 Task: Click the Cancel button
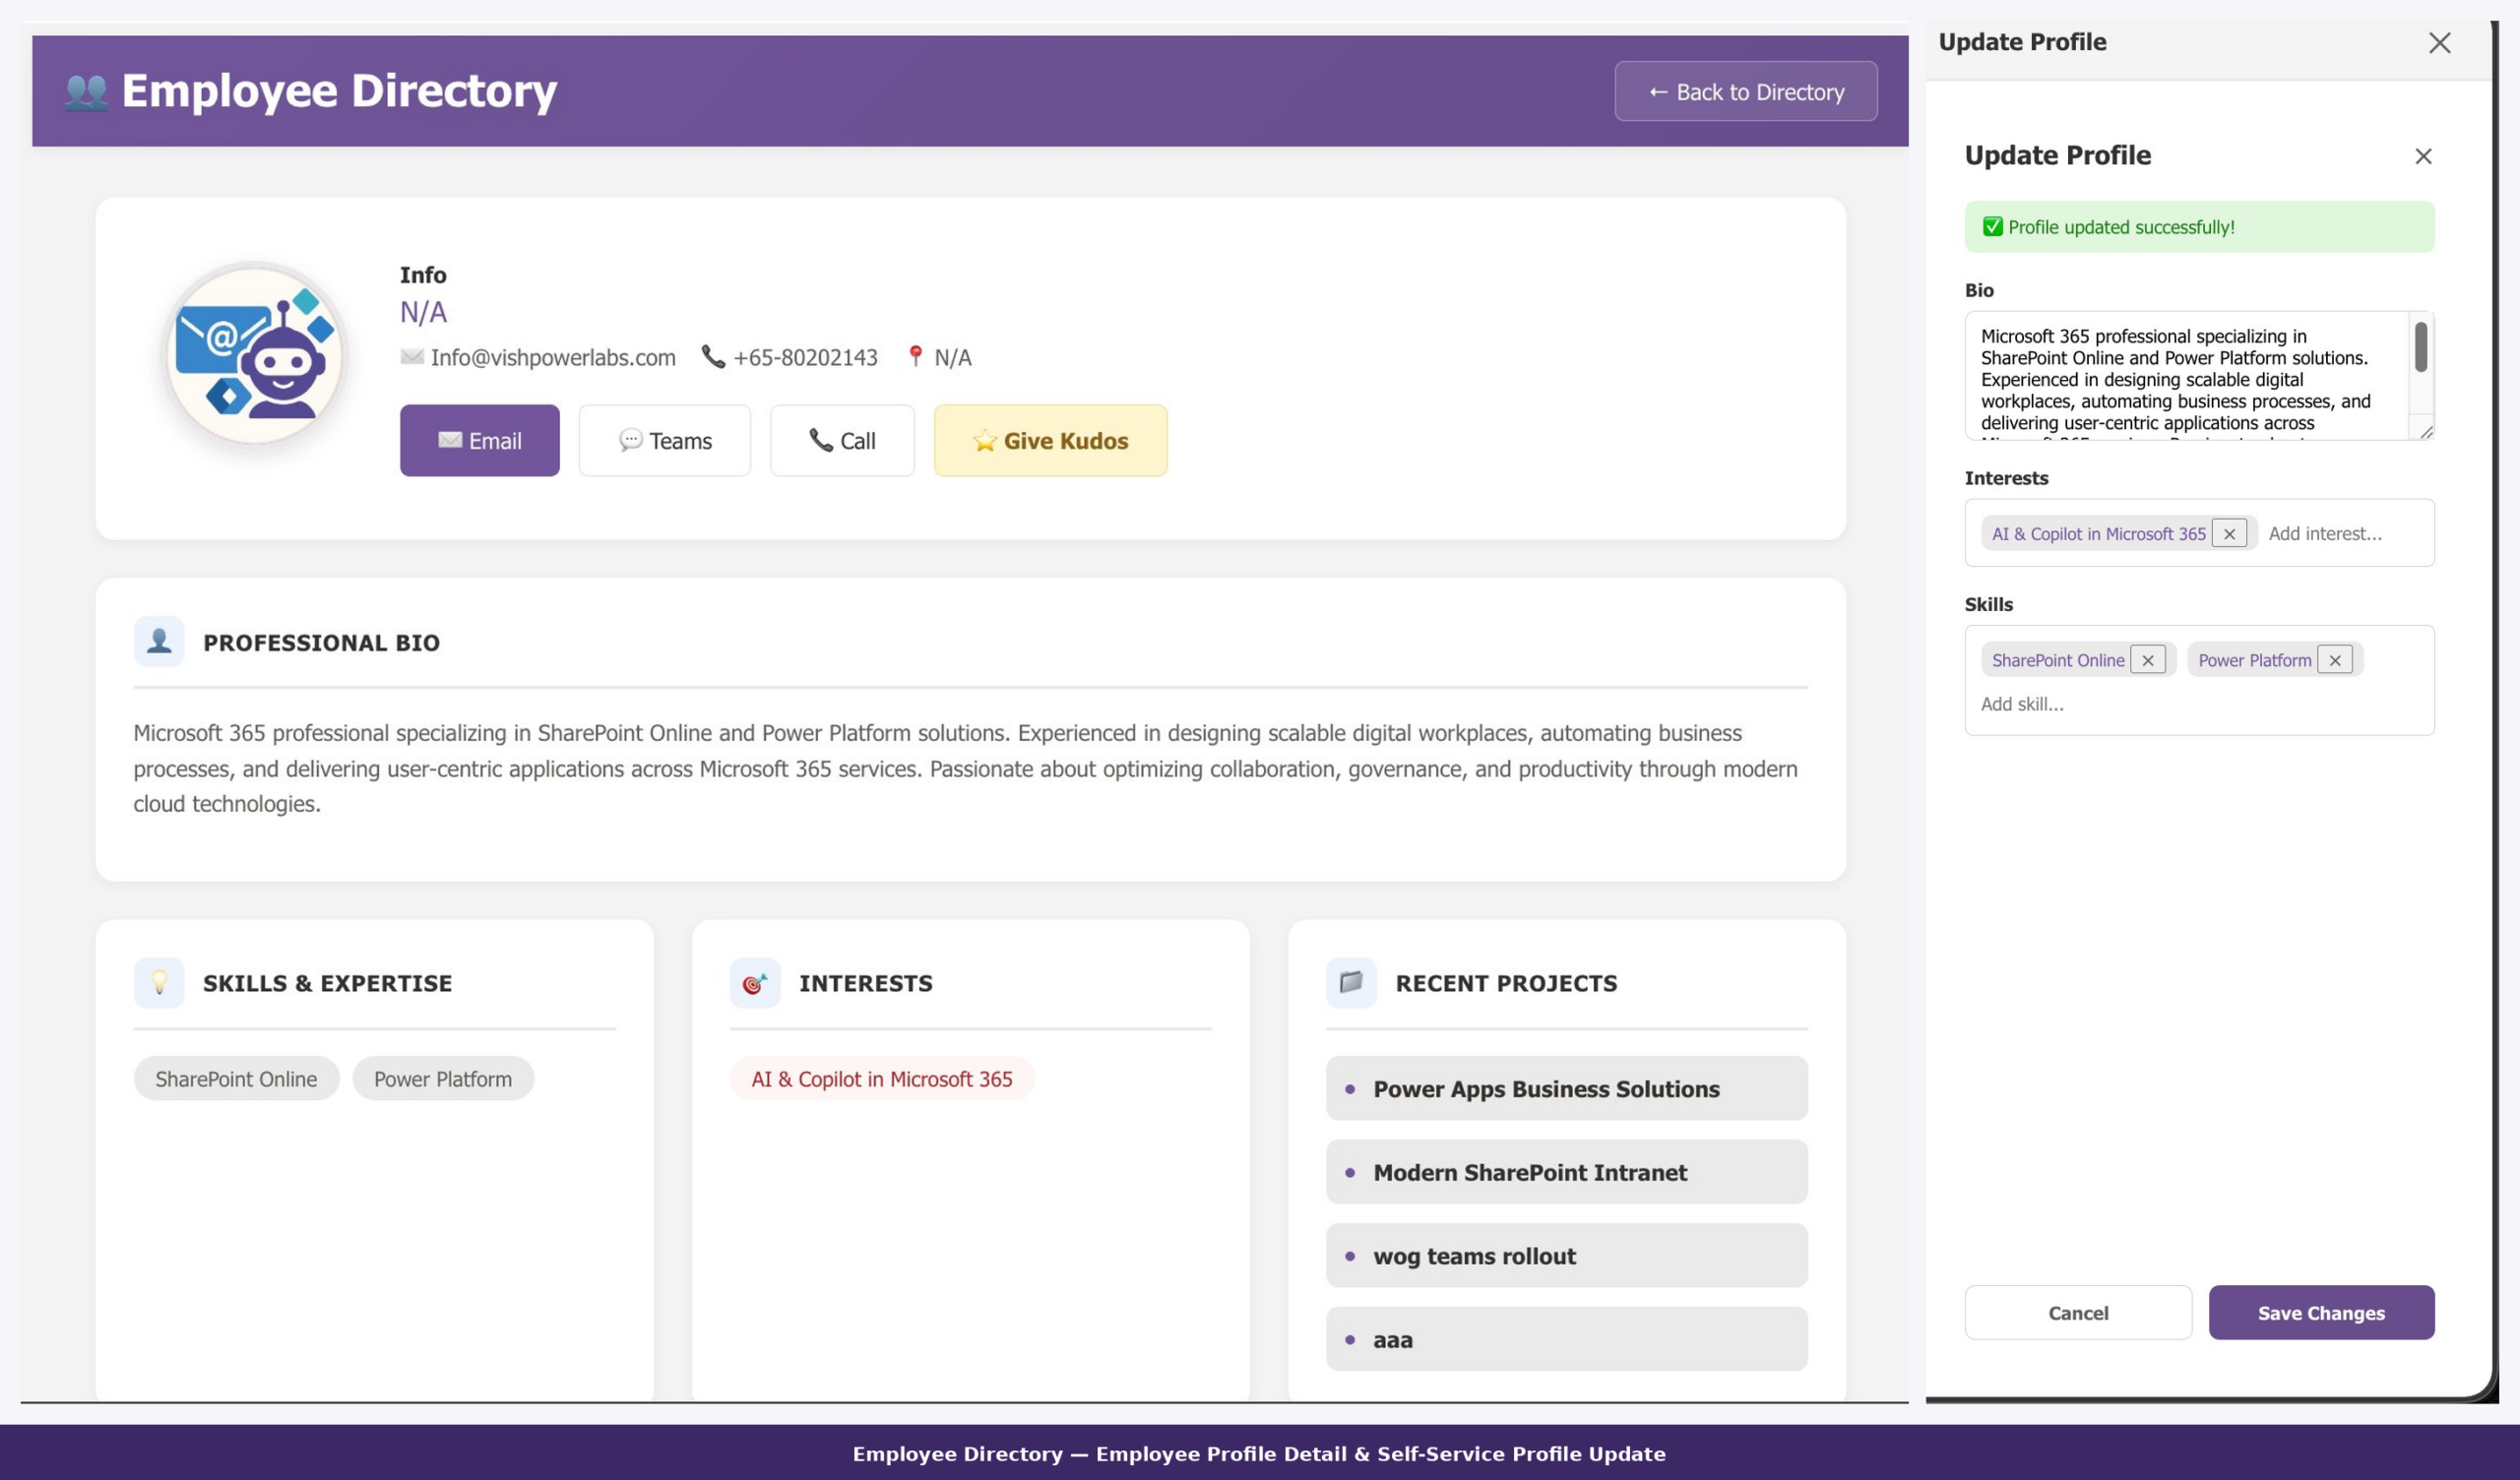point(2077,1312)
